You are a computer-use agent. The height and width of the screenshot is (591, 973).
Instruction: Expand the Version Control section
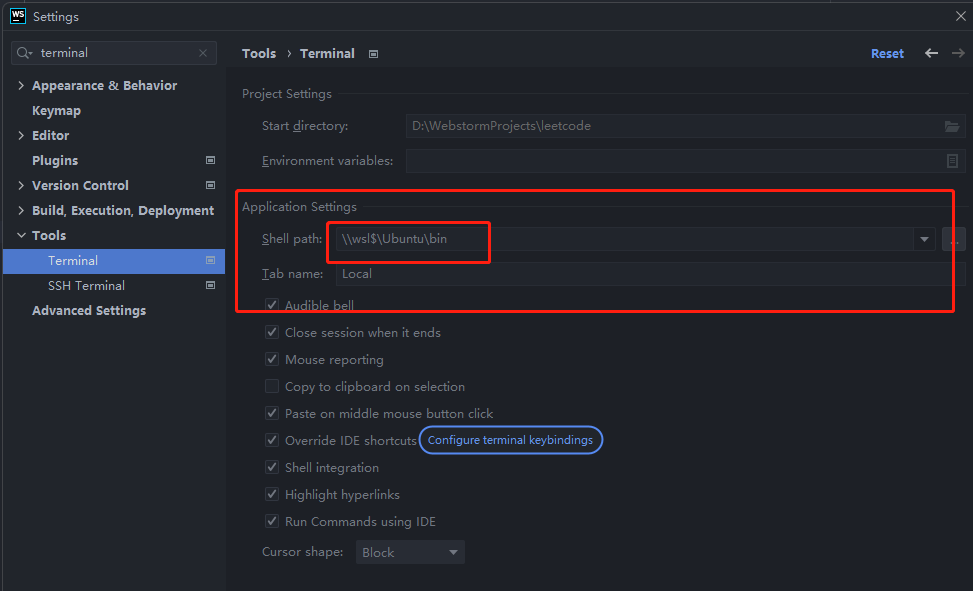coord(21,185)
